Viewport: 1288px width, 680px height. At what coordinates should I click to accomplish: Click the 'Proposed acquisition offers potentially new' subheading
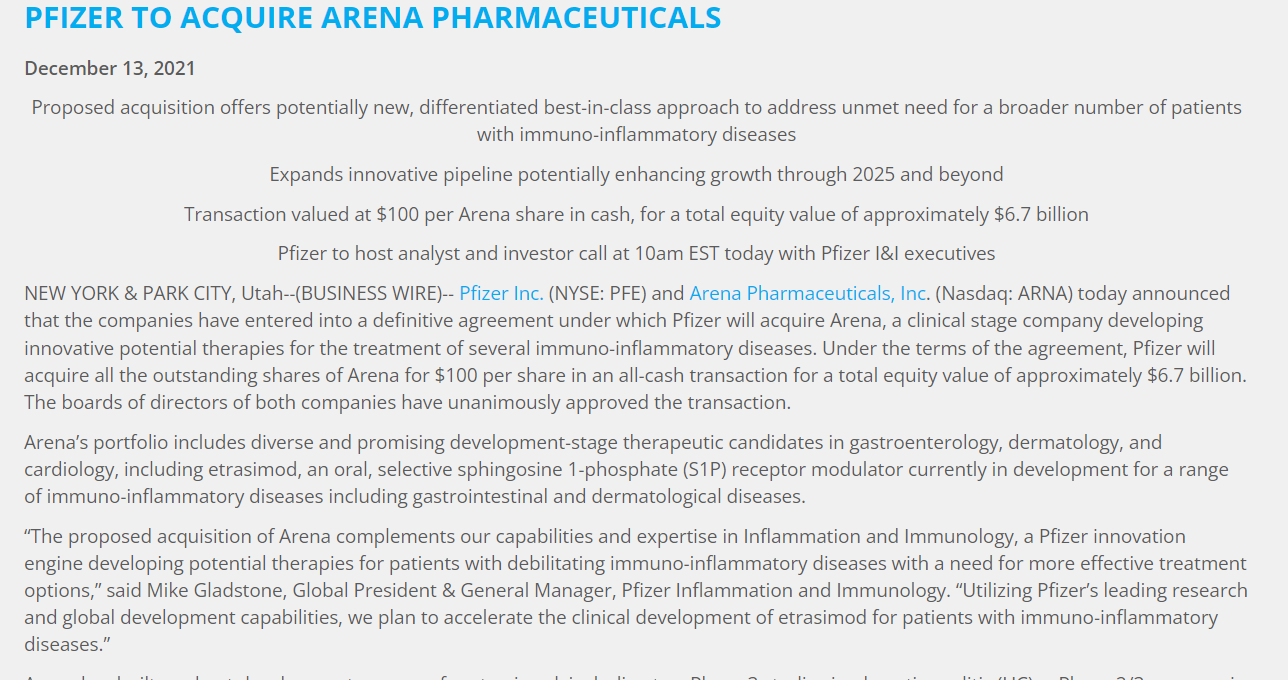636,120
